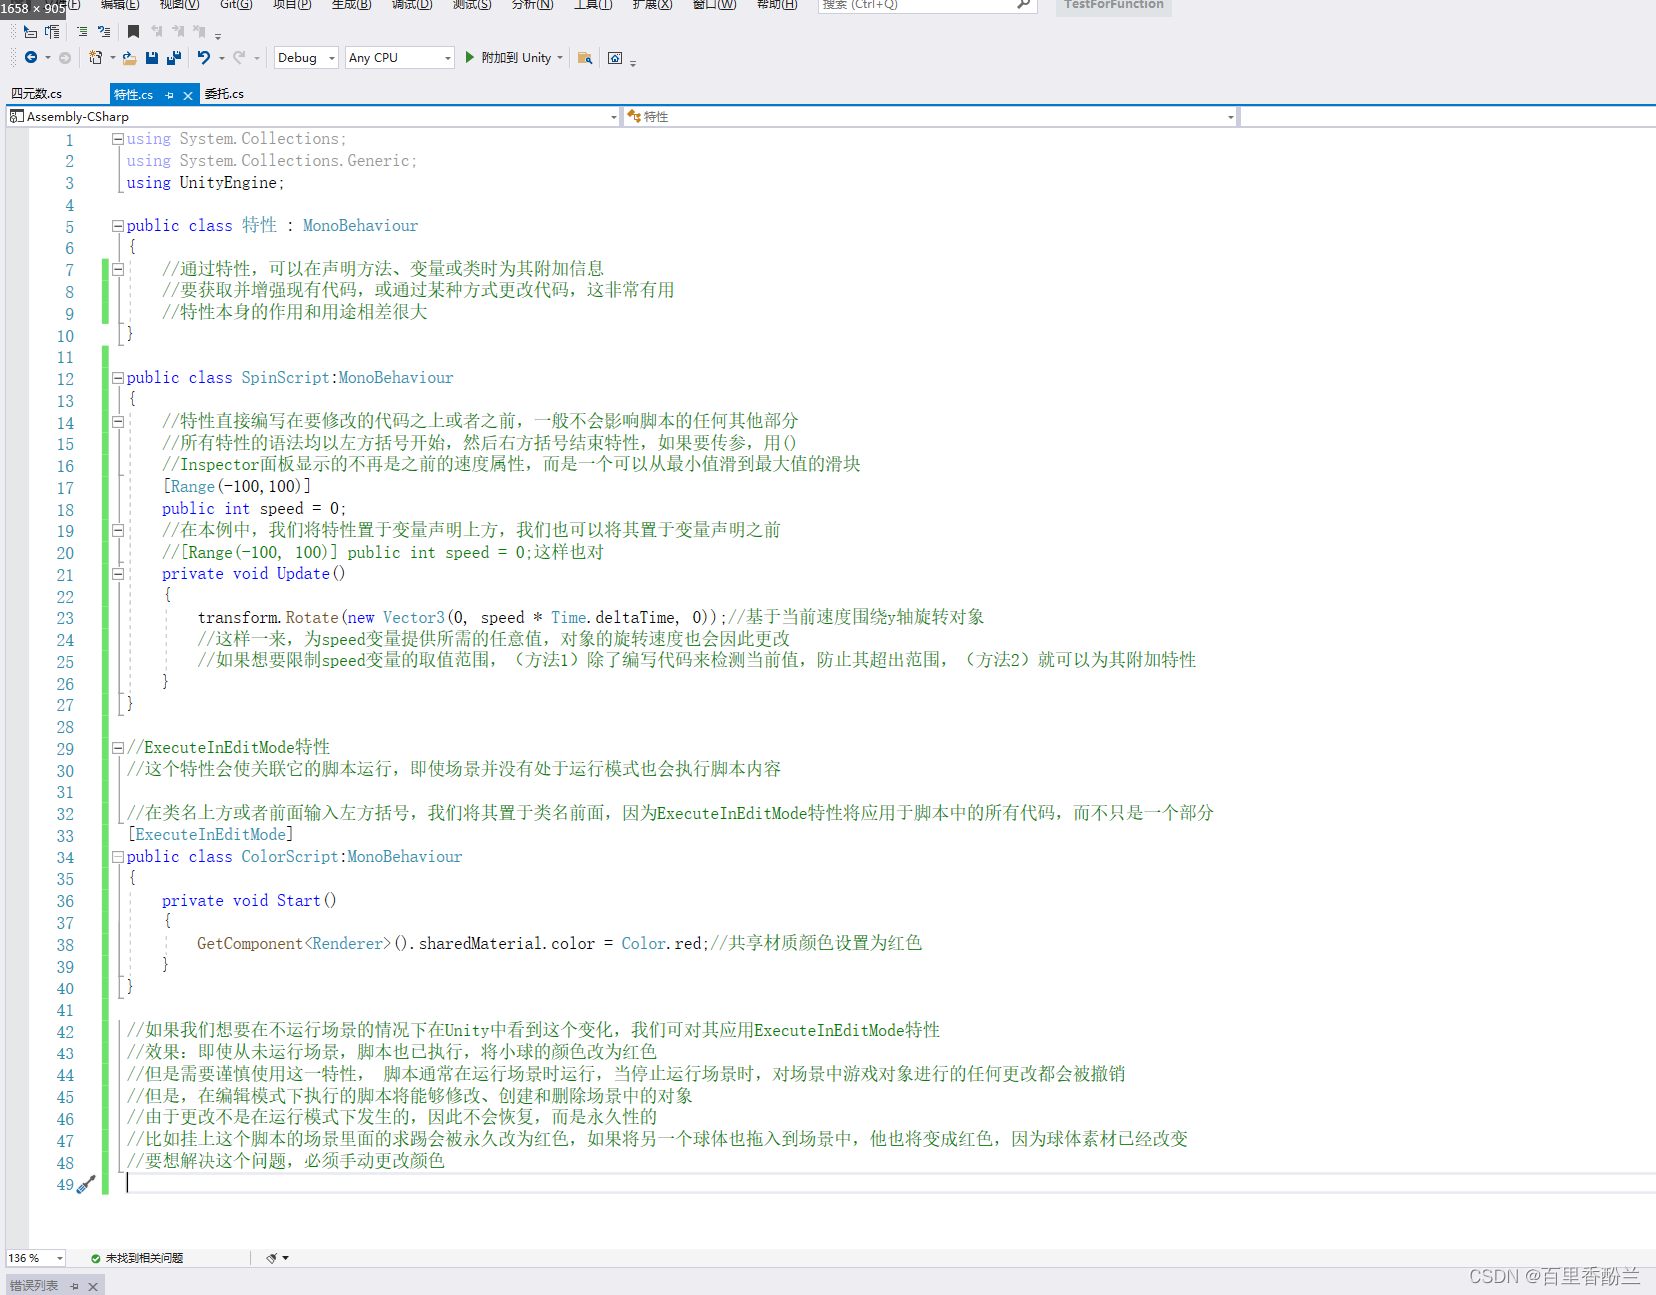Image resolution: width=1656 pixels, height=1295 pixels.
Task: Collapse class ColorScript at line 34
Action: point(118,857)
